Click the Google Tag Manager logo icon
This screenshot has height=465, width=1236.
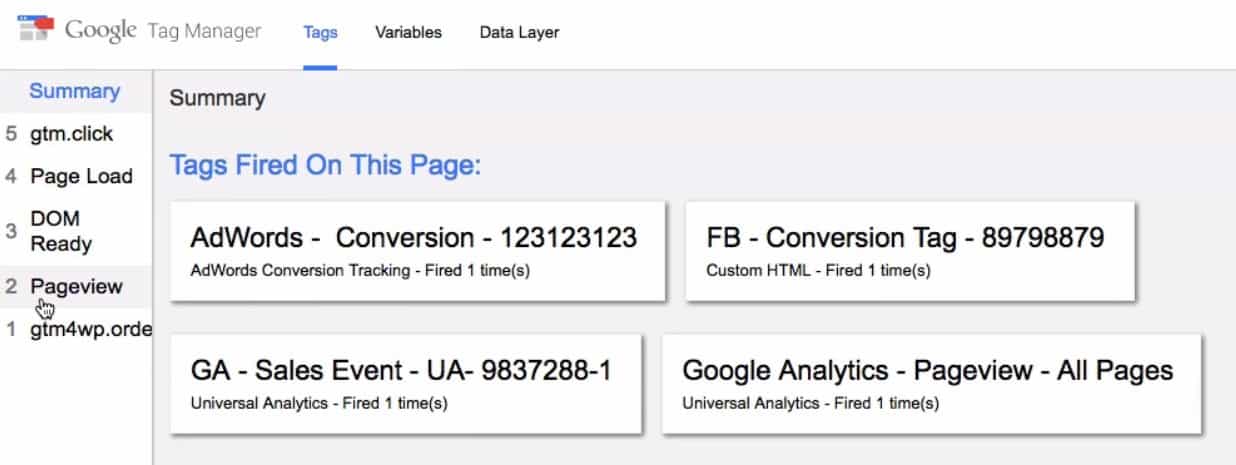(x=37, y=30)
